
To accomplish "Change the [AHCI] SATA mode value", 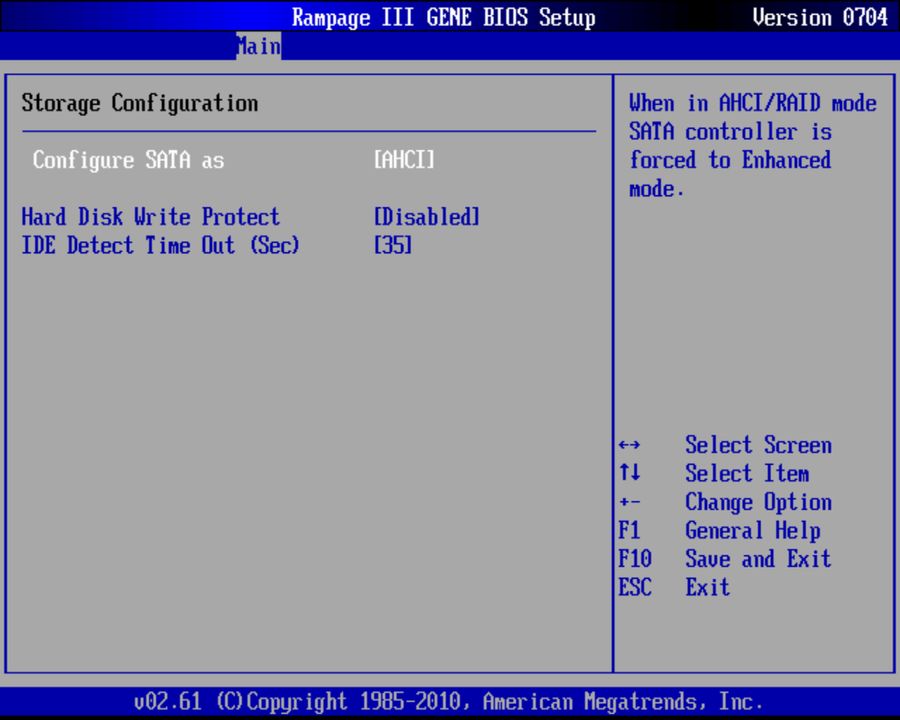I will point(404,160).
